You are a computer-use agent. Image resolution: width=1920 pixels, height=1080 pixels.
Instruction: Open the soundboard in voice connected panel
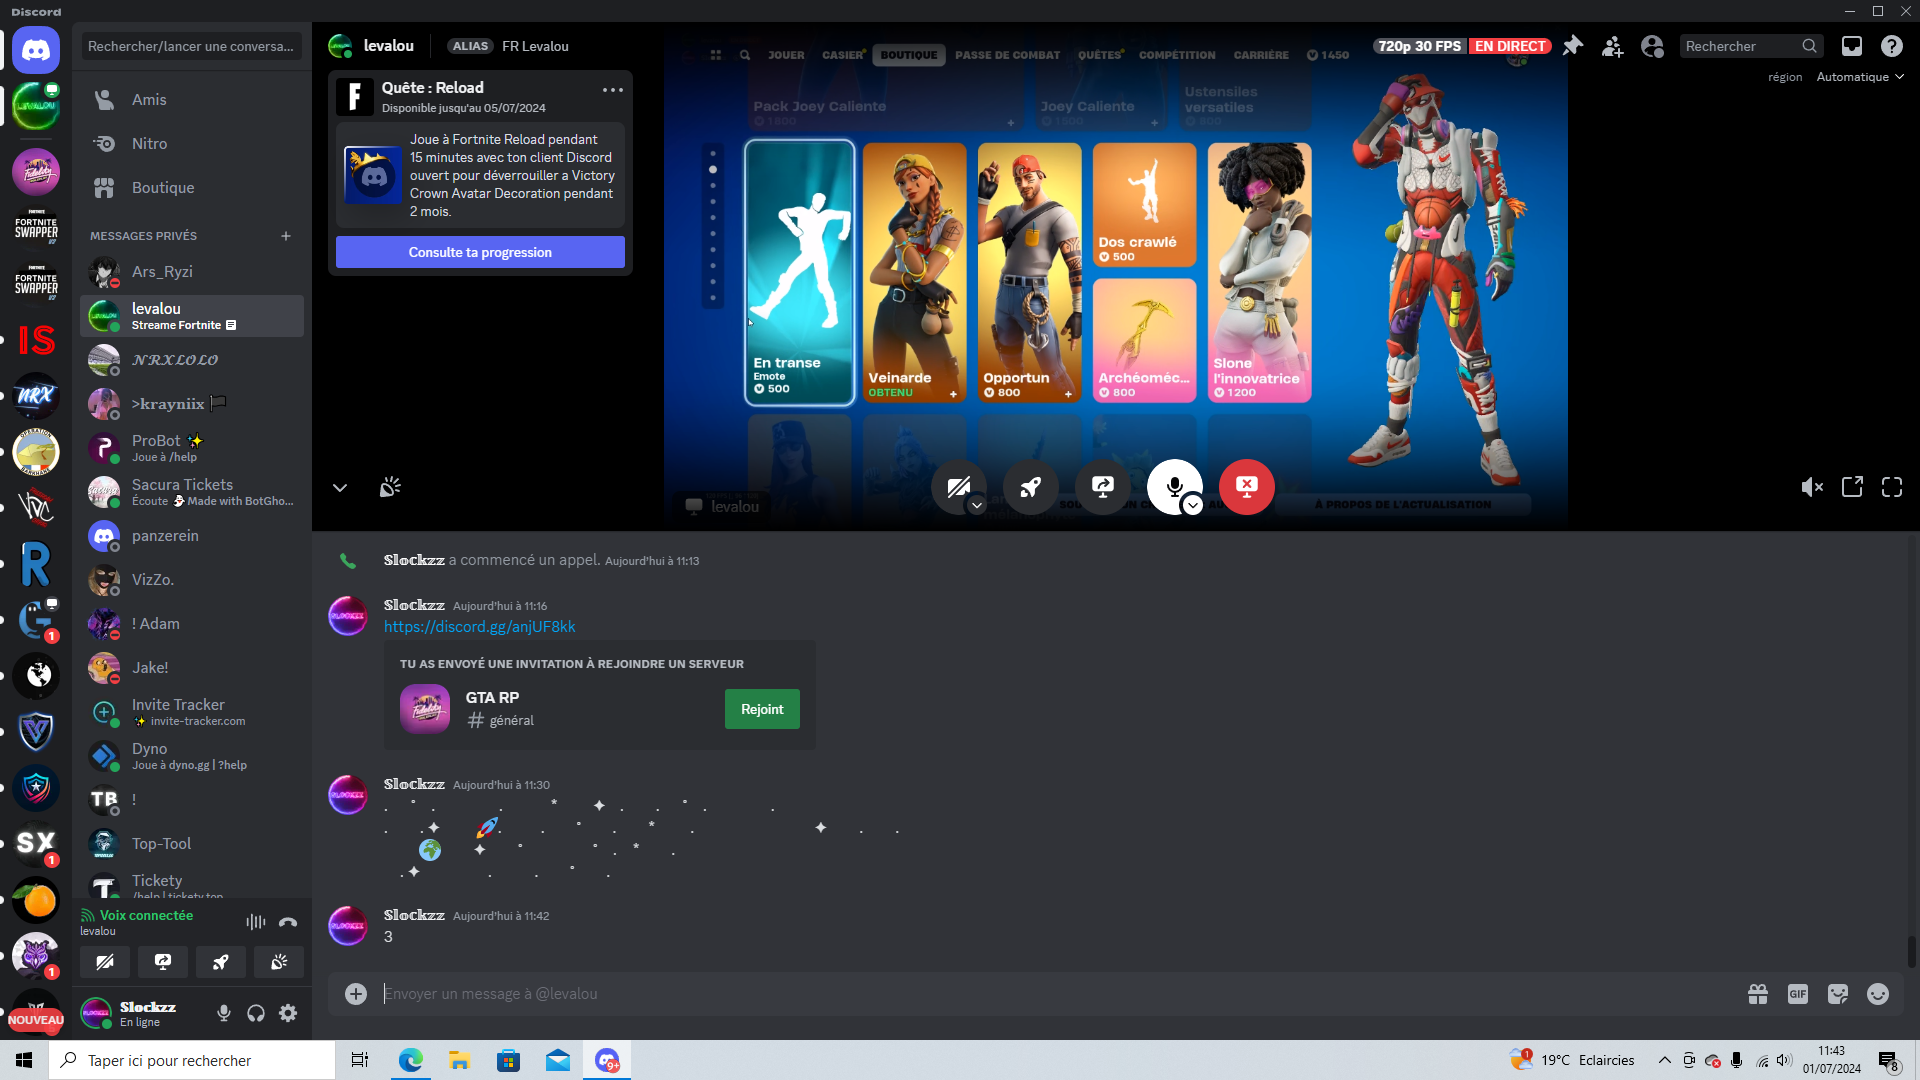[279, 962]
